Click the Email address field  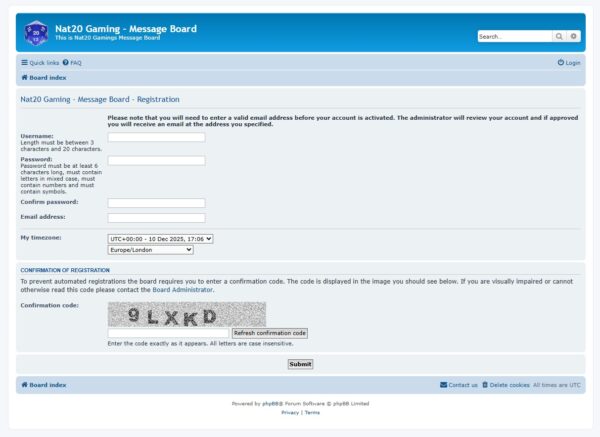coord(156,217)
